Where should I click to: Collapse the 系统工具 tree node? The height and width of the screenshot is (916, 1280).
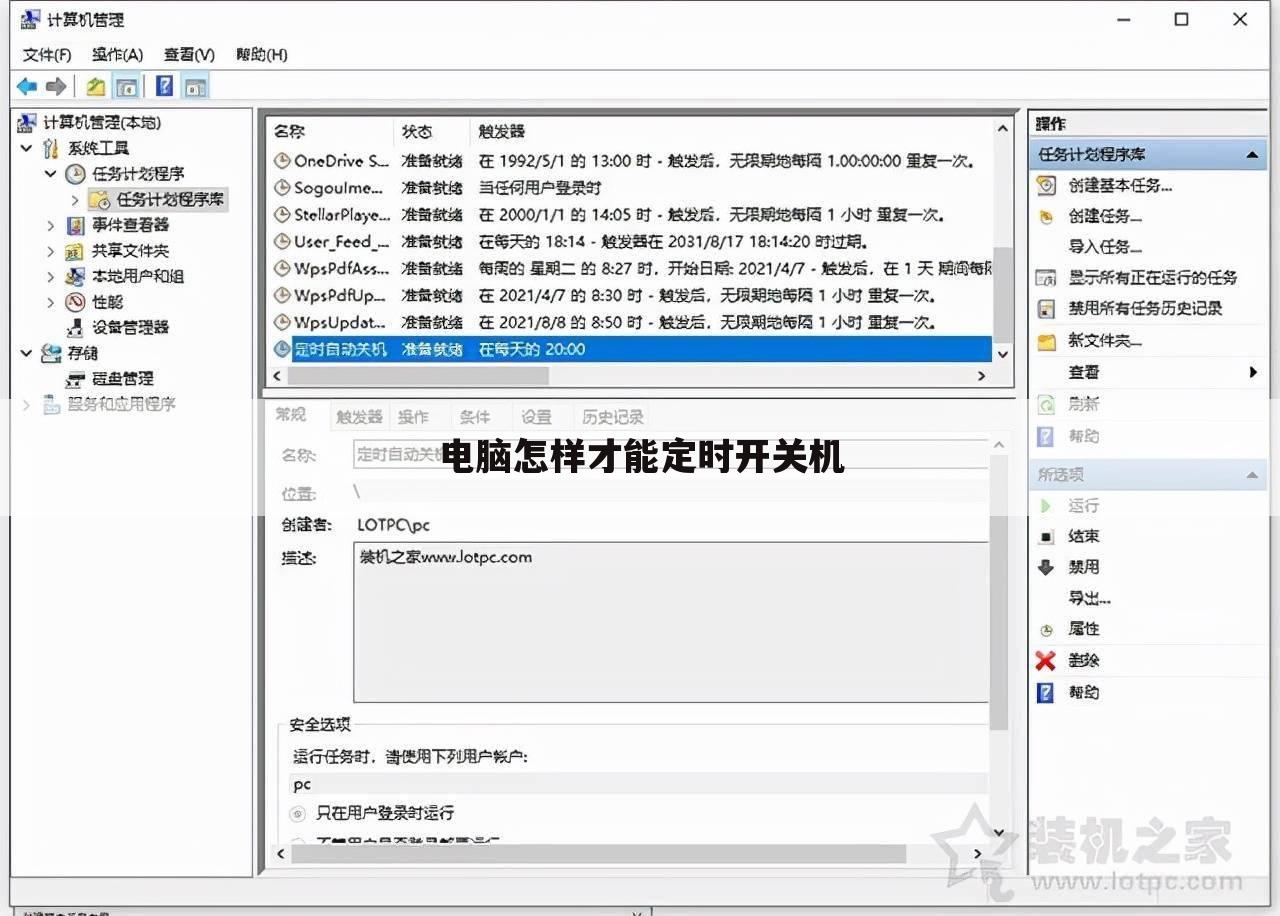pos(27,148)
